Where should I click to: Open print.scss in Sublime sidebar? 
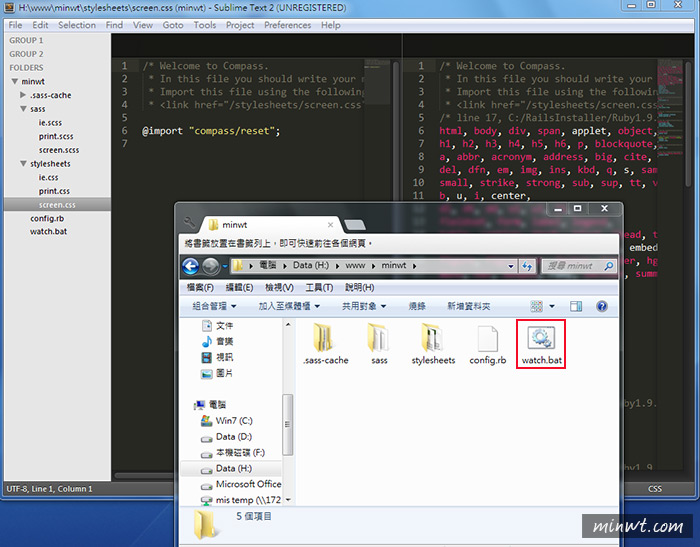click(56, 136)
